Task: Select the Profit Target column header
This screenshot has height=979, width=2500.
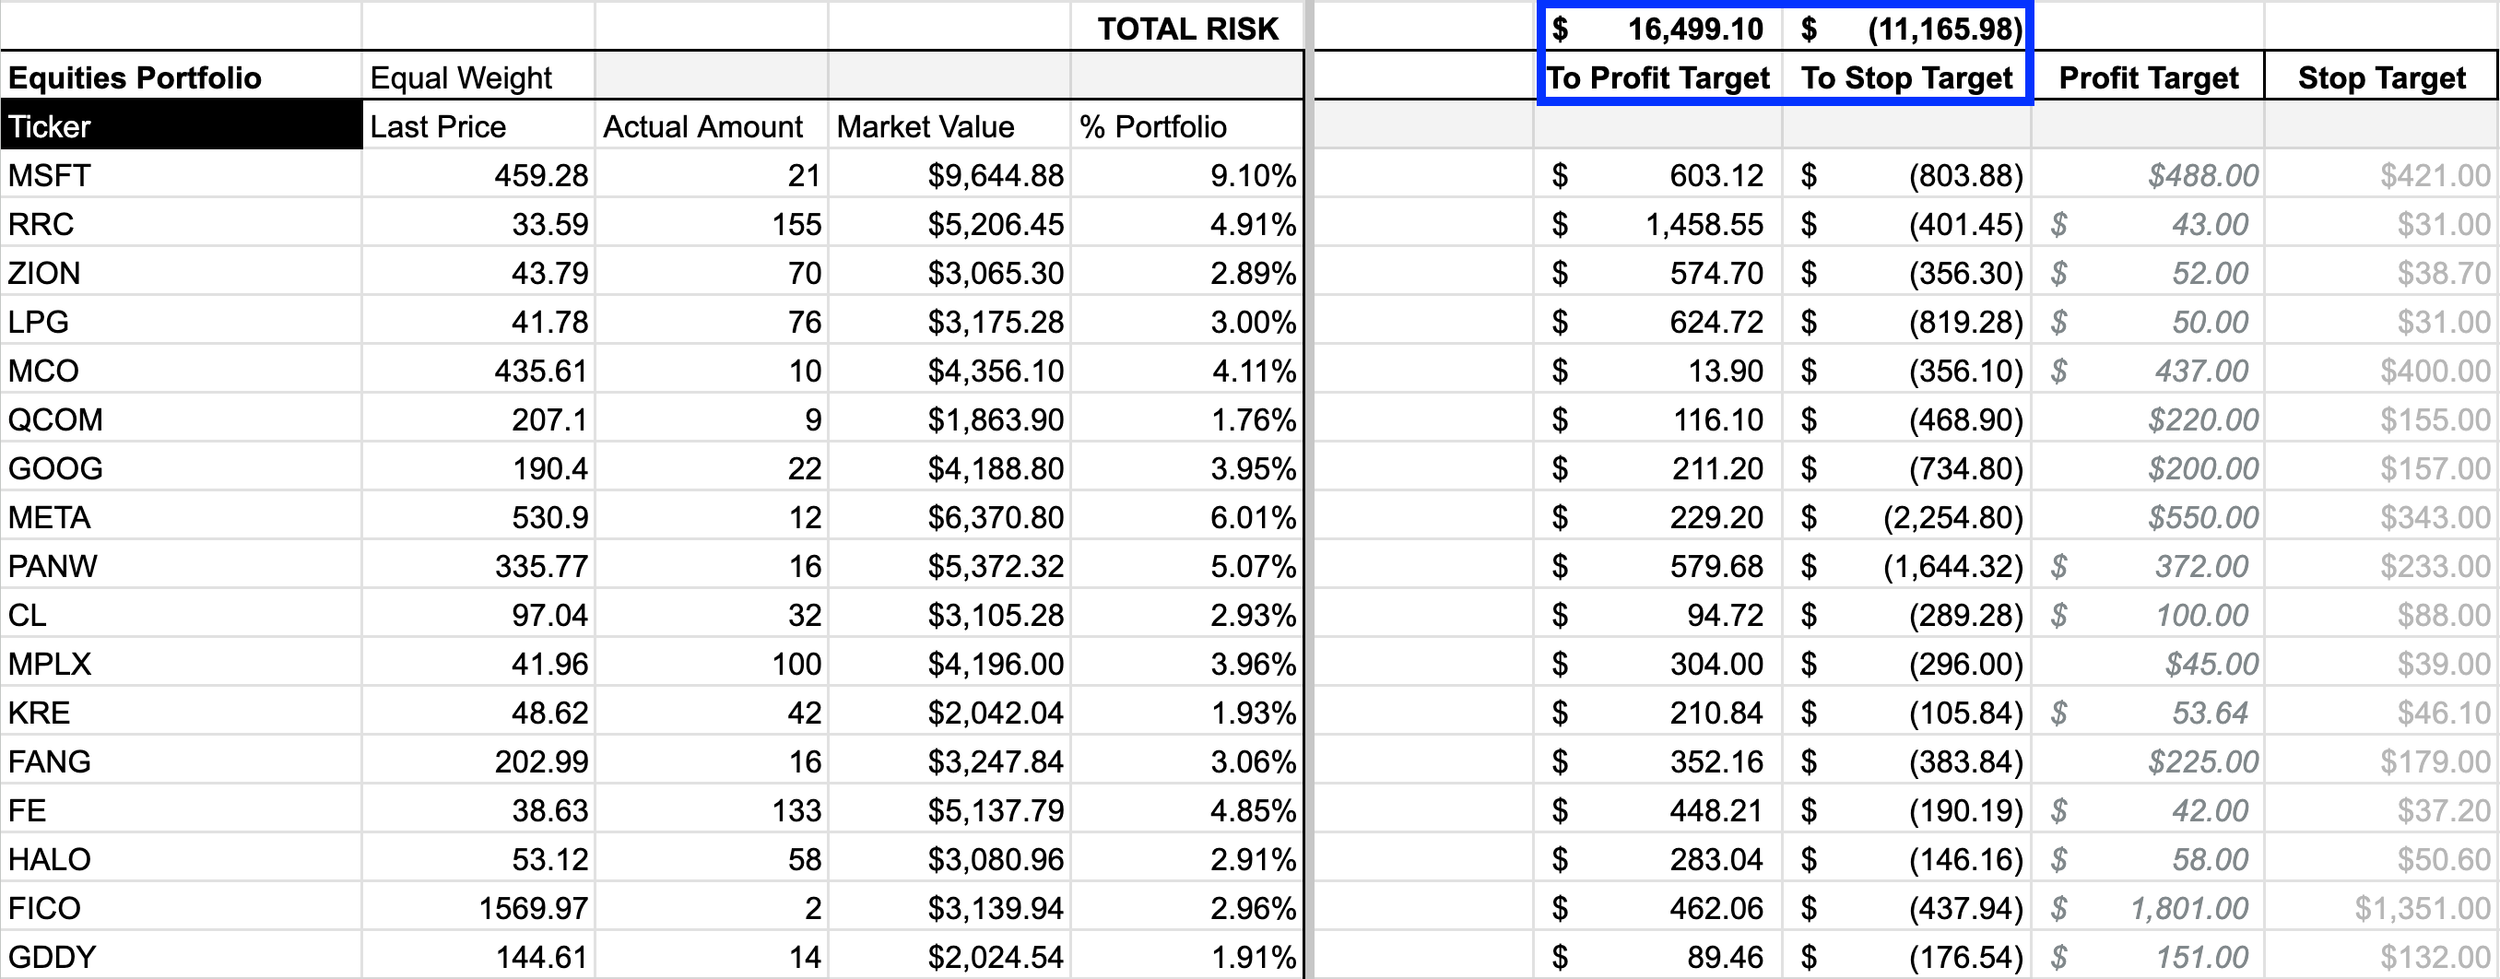Action: (2148, 77)
